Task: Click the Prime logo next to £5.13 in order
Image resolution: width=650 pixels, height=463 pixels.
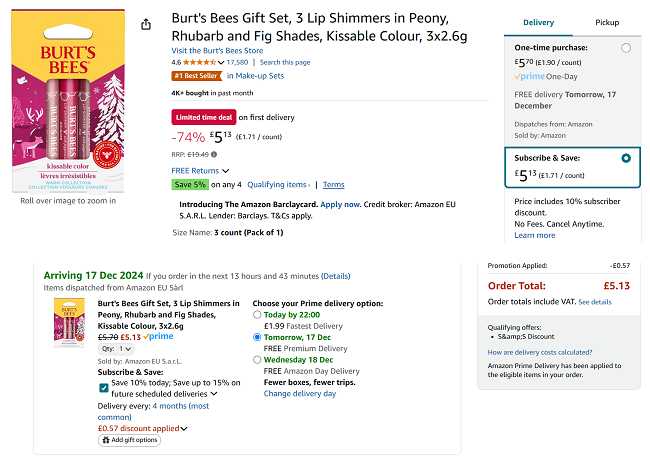Action: point(159,337)
